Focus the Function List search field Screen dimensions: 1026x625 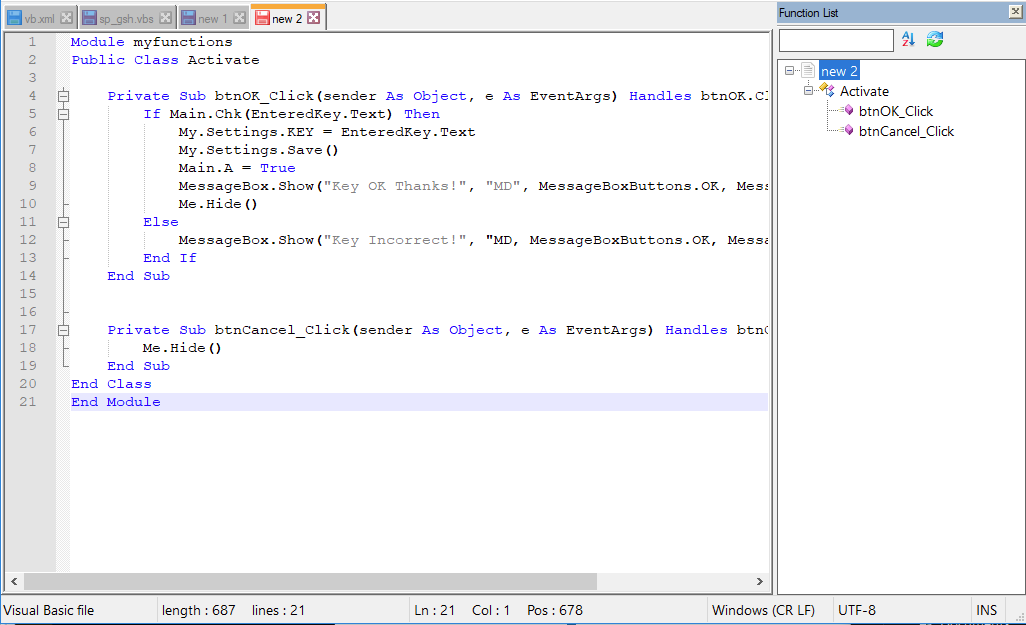tap(836, 40)
